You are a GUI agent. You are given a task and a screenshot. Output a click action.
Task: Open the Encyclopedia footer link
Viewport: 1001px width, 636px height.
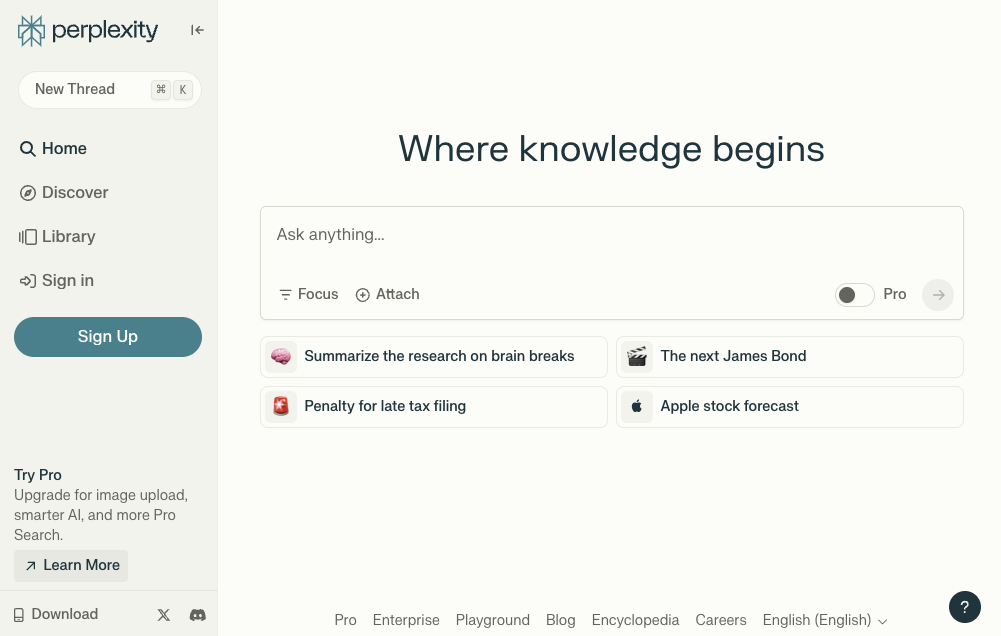pyautogui.click(x=635, y=620)
